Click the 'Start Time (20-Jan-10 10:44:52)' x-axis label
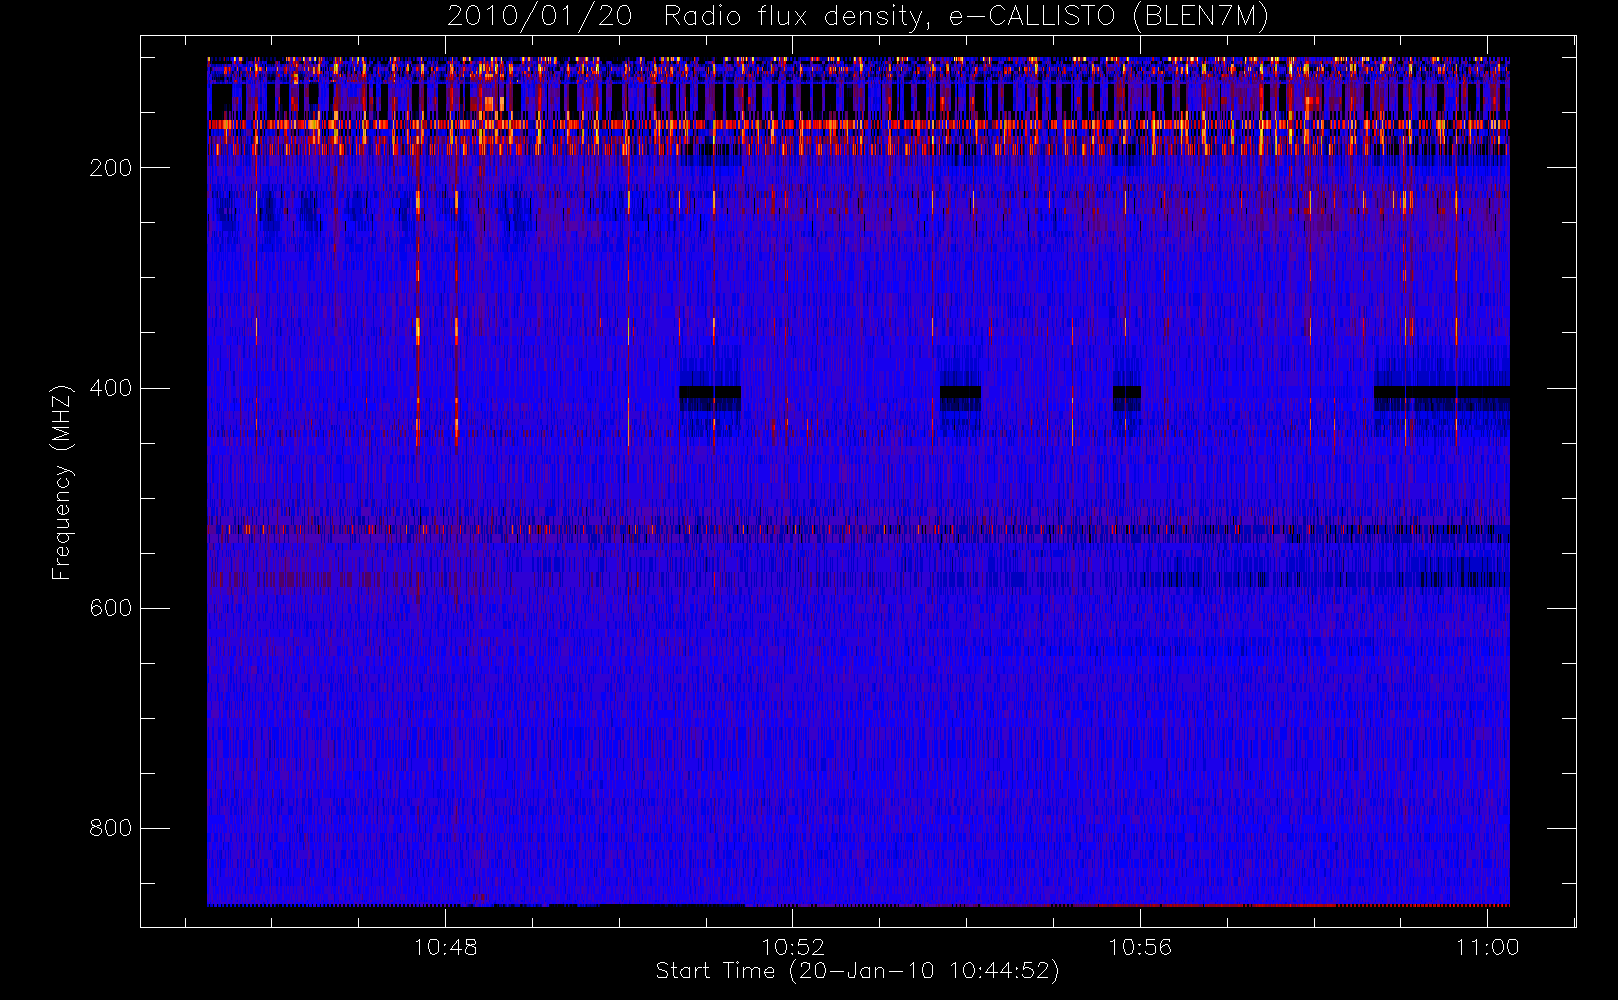The width and height of the screenshot is (1618, 1000). coord(857,971)
